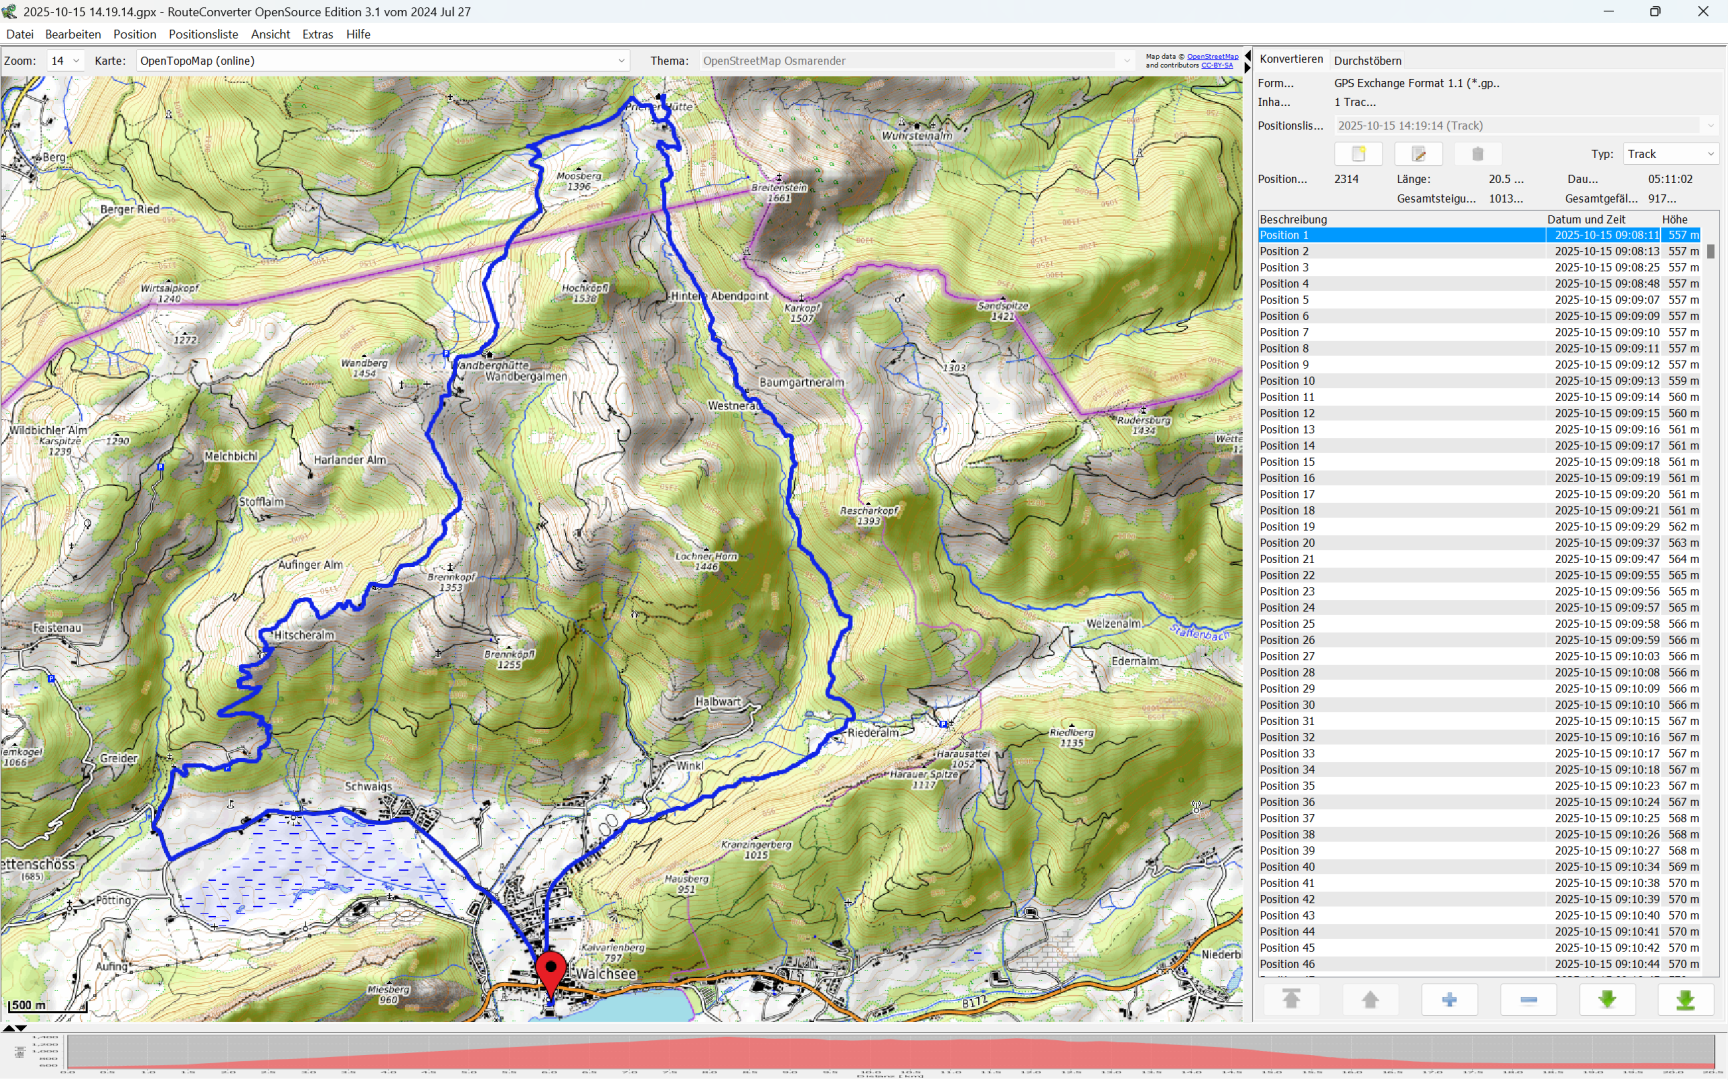Move selection down with green arrow
The width and height of the screenshot is (1728, 1080).
coord(1607,999)
